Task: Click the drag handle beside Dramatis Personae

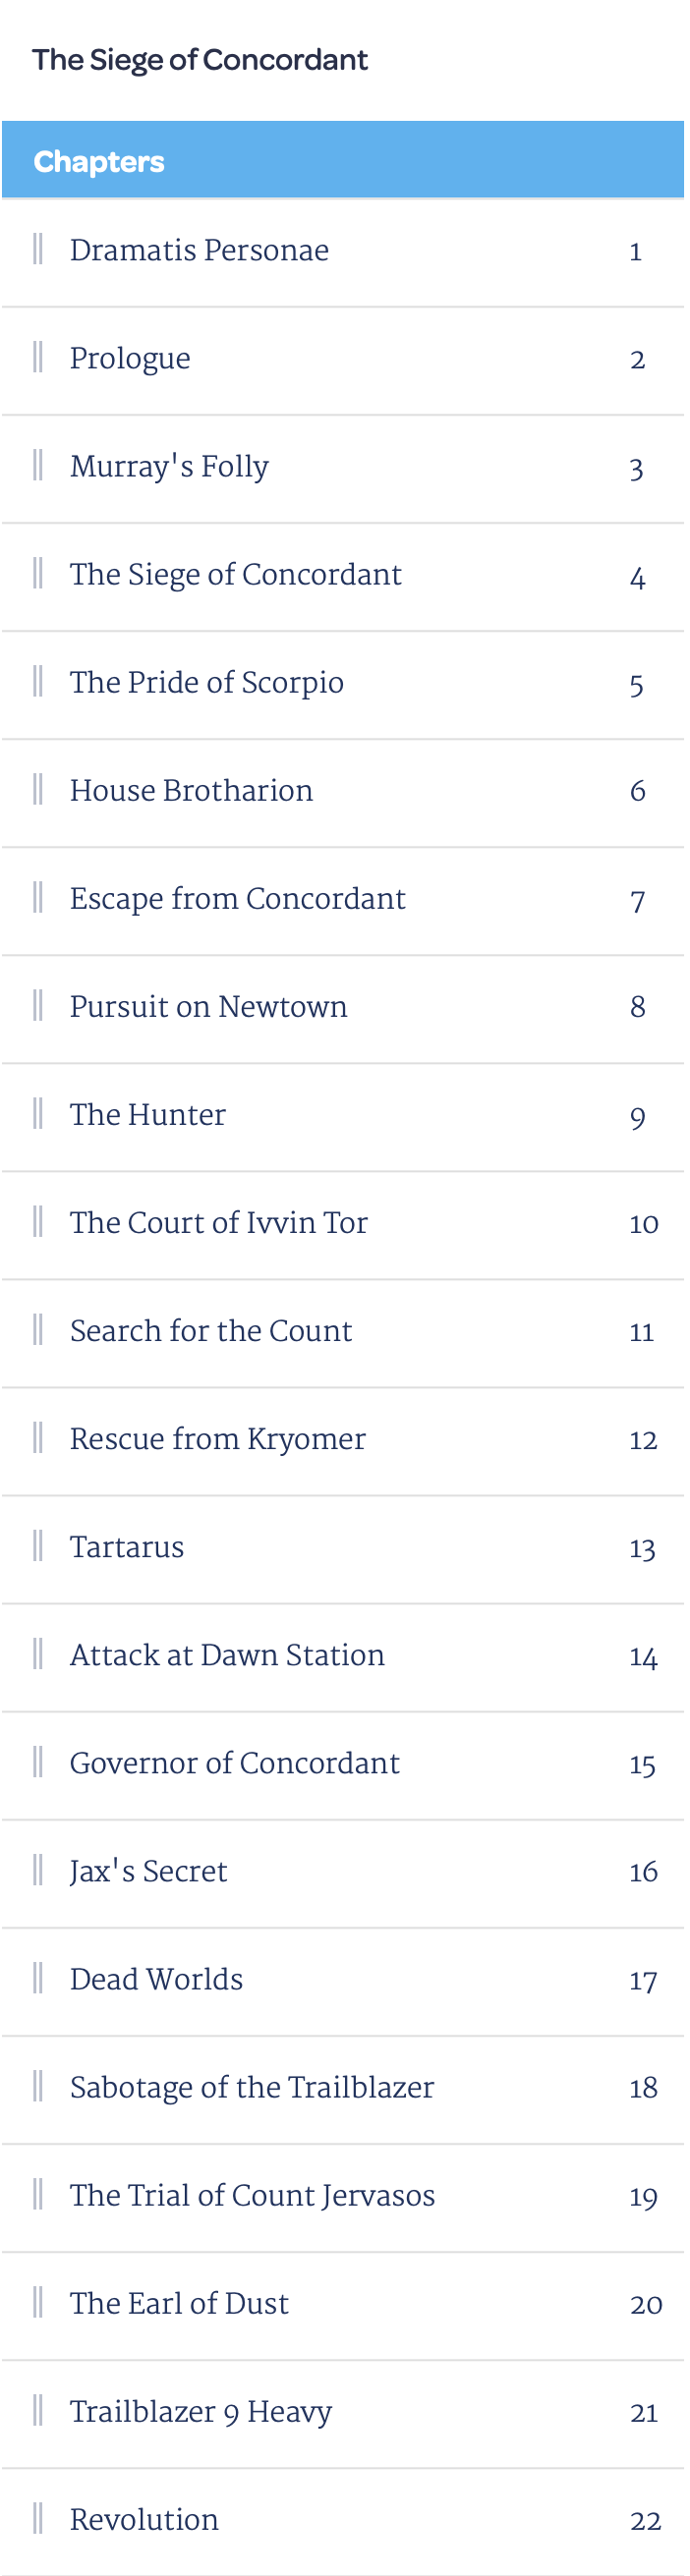Action: tap(38, 249)
